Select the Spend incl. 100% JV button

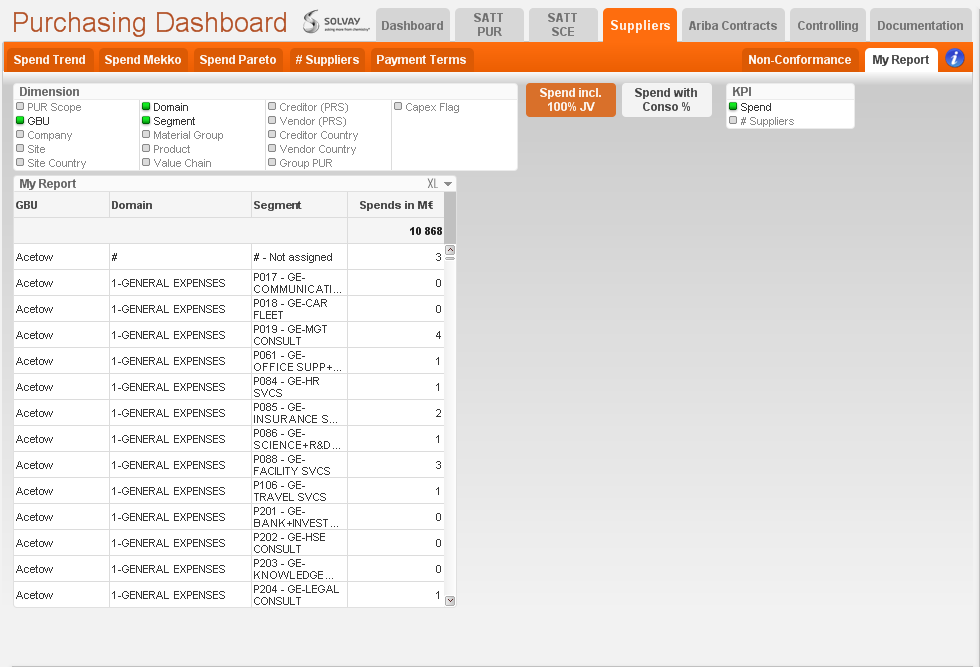click(571, 100)
